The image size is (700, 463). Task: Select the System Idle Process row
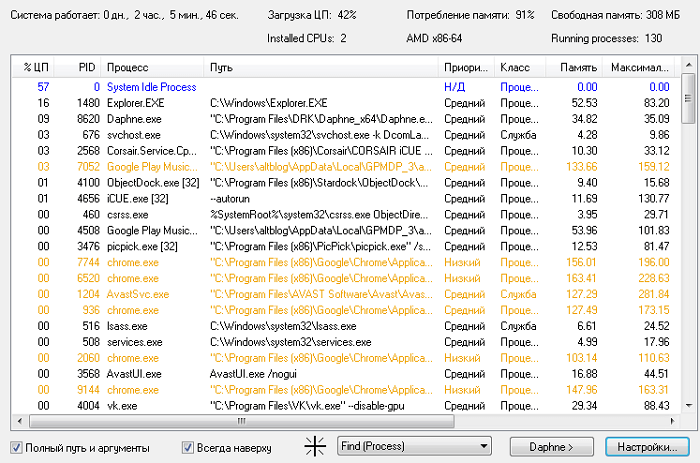pyautogui.click(x=150, y=87)
